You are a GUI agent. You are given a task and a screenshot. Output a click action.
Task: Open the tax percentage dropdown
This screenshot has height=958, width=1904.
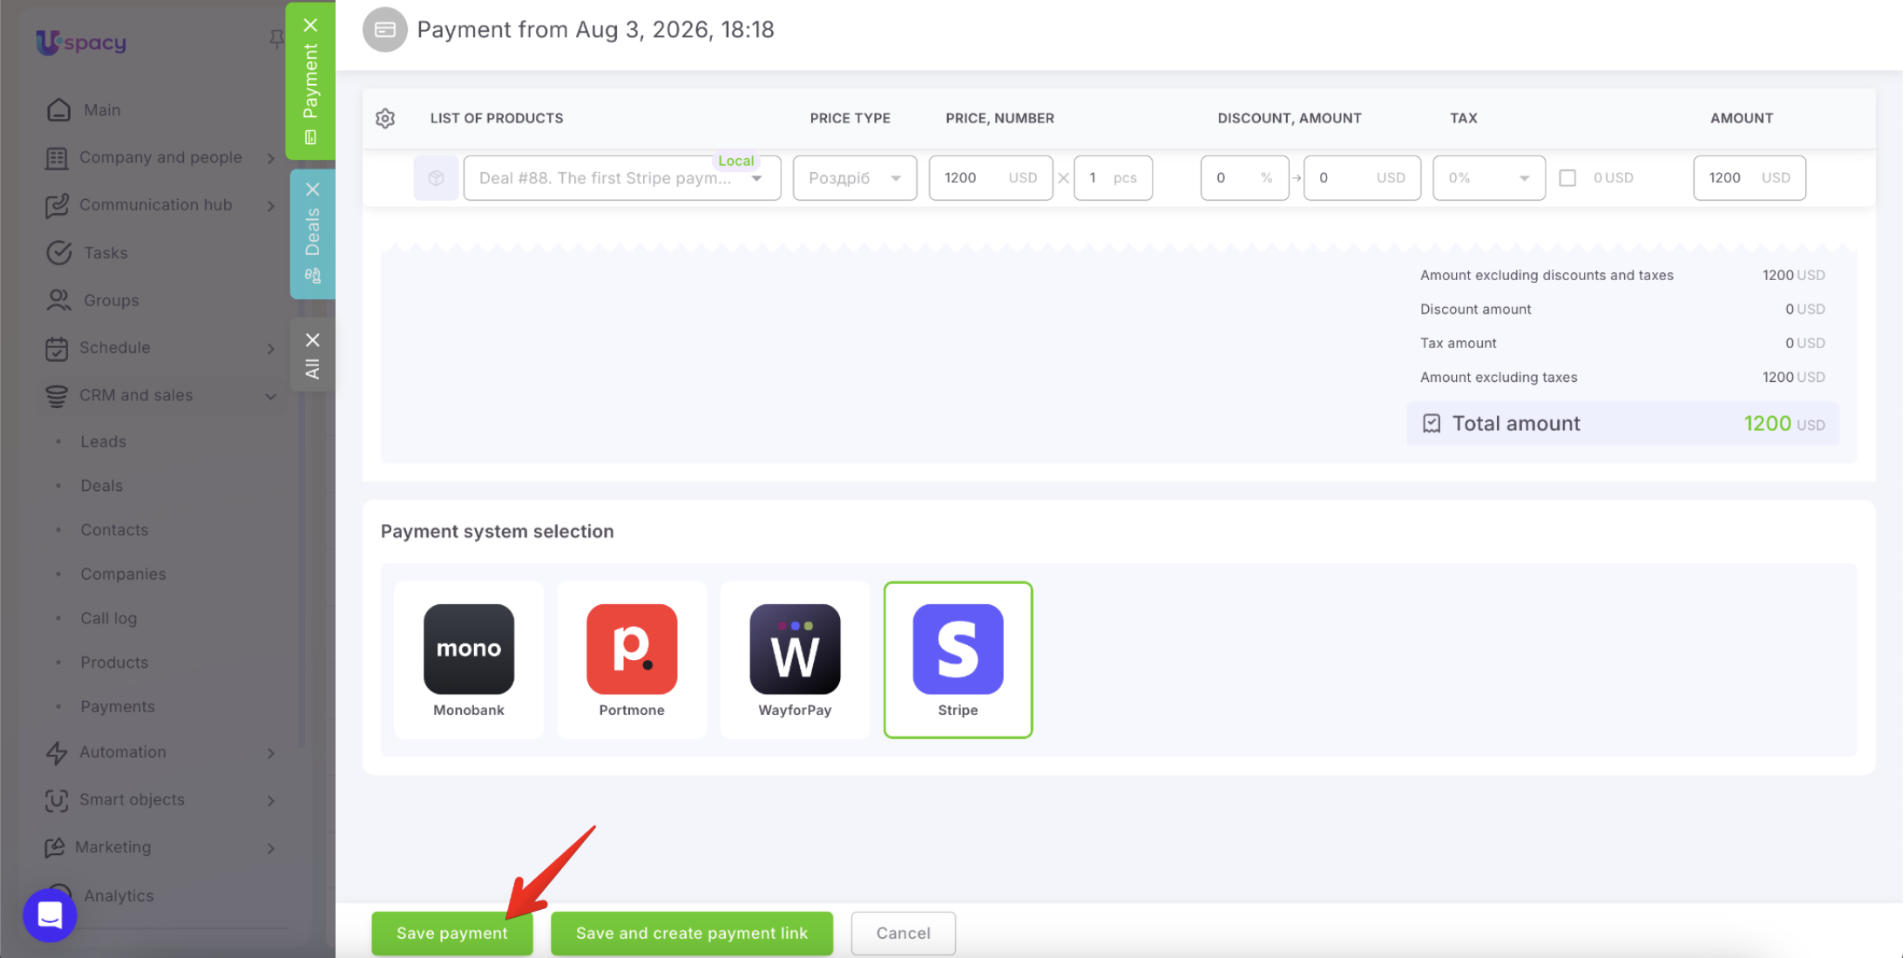1489,178
